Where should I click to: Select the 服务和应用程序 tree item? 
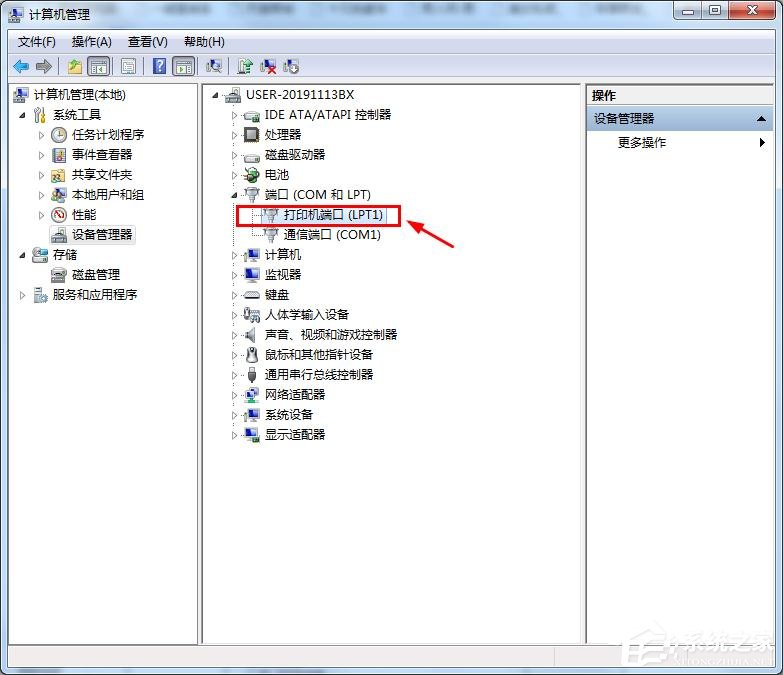[x=95, y=295]
